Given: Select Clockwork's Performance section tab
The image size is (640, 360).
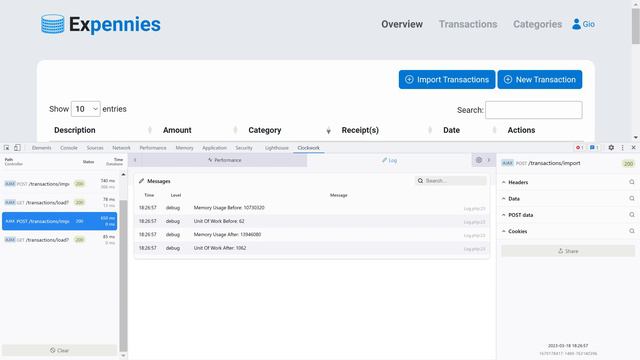Looking at the screenshot, I should pyautogui.click(x=224, y=160).
